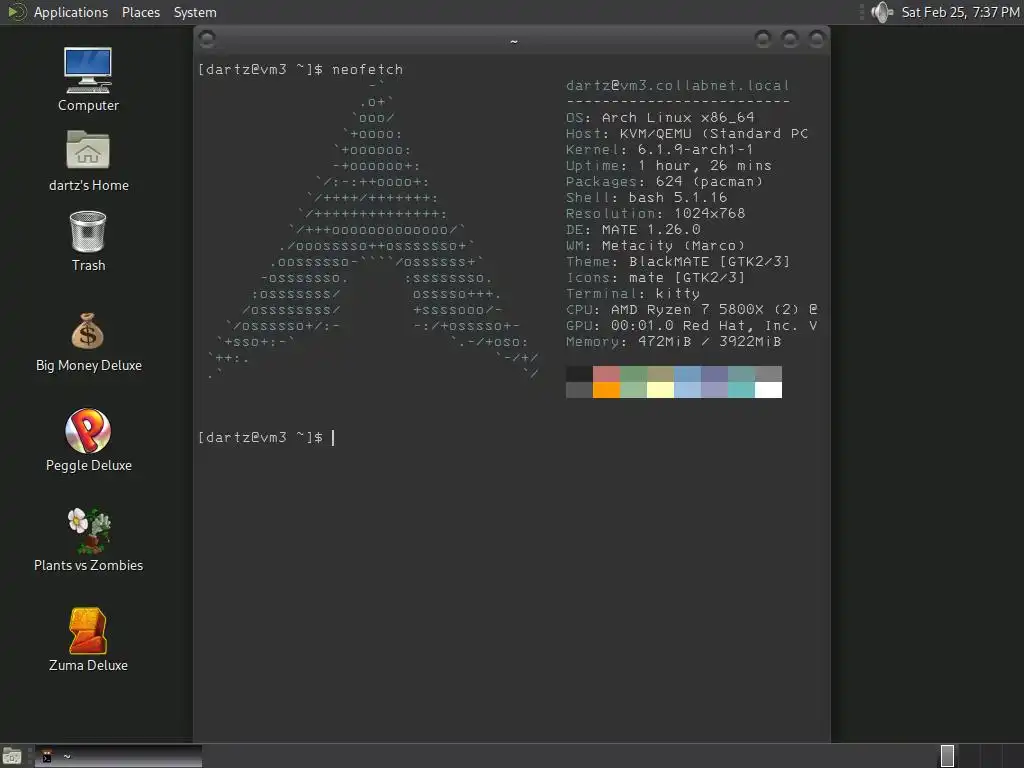Image resolution: width=1024 pixels, height=768 pixels.
Task: Click show desktop button in bottom panel
Action: tap(12, 756)
